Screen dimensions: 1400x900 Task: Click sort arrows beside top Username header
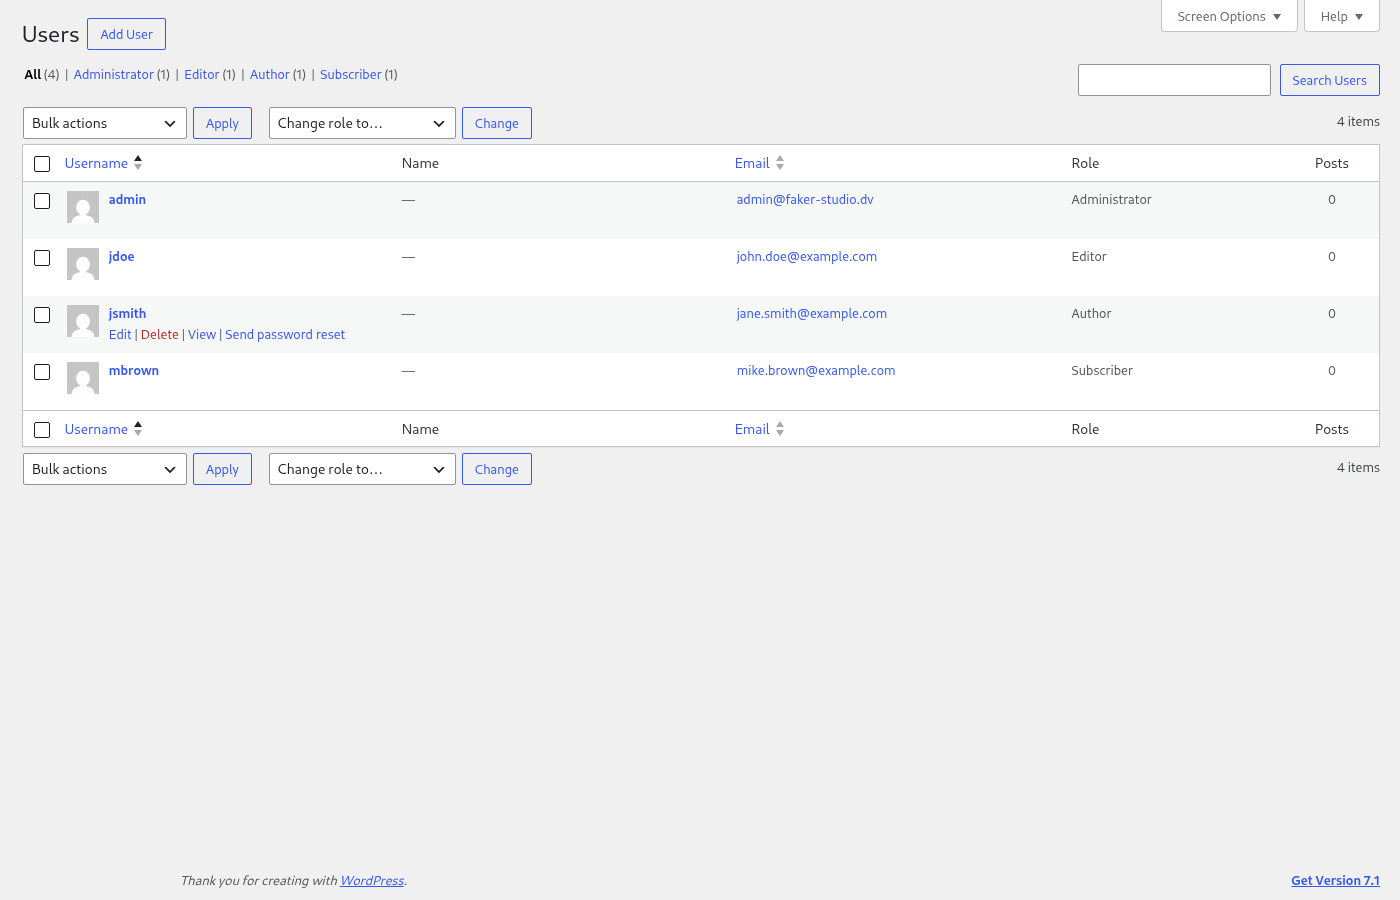(138, 163)
